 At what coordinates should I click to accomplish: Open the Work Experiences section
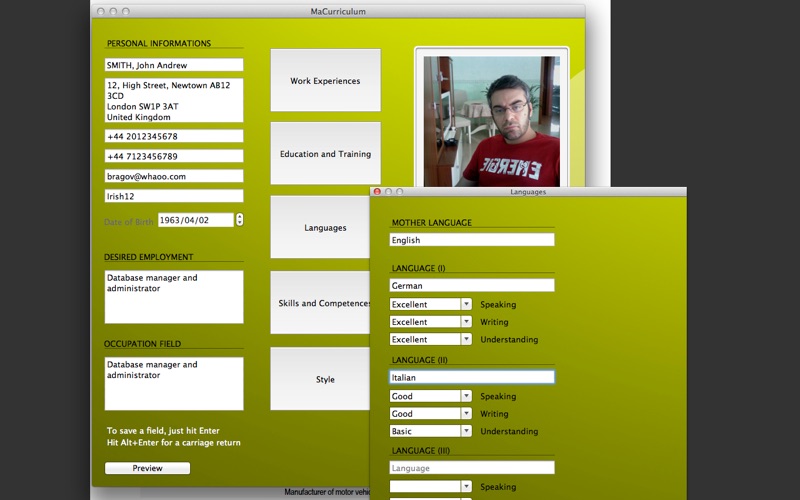coord(326,80)
